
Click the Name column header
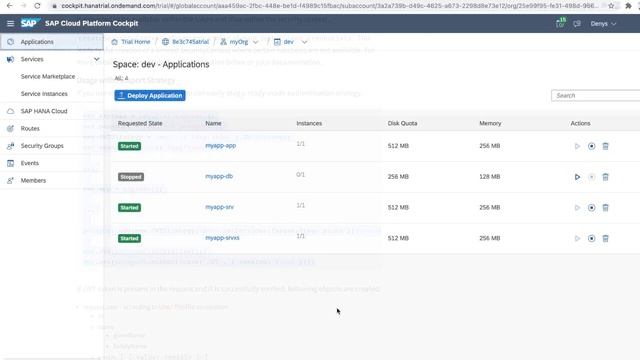213,123
